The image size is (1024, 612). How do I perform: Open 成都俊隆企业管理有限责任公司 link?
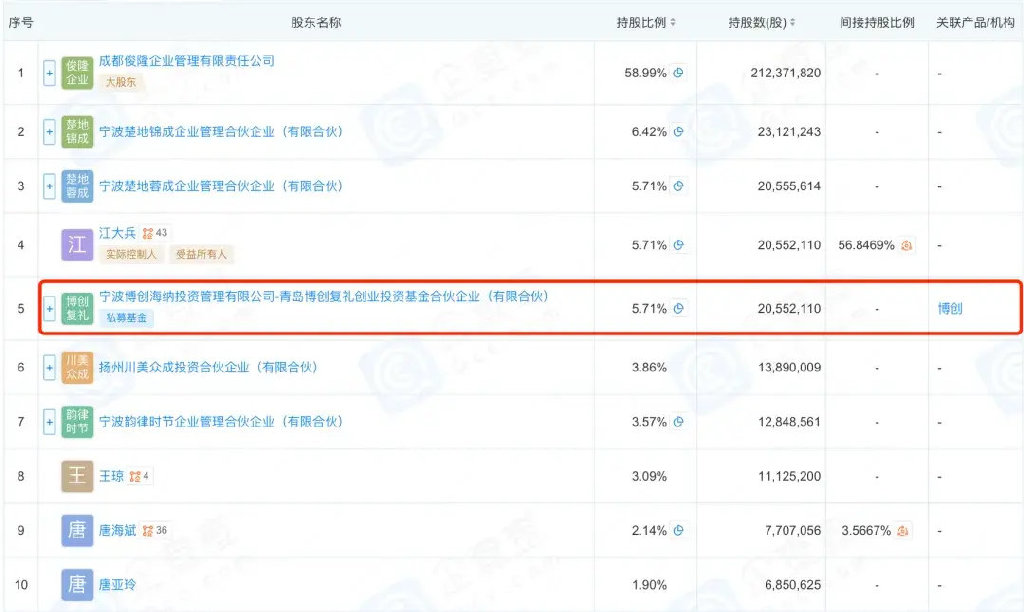[187, 61]
